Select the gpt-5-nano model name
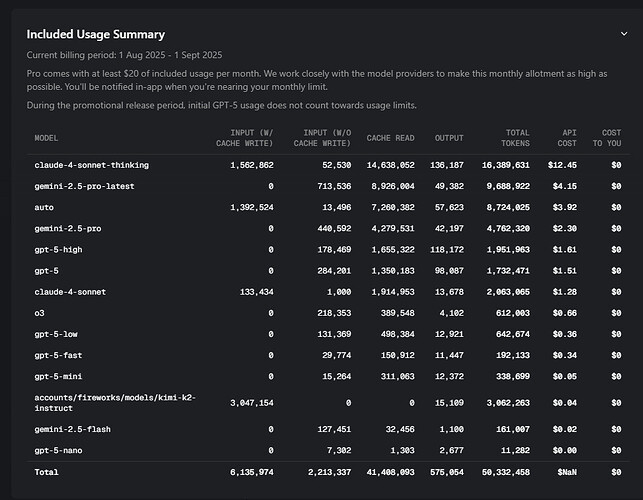Viewport: 643px width, 500px height. (x=58, y=450)
